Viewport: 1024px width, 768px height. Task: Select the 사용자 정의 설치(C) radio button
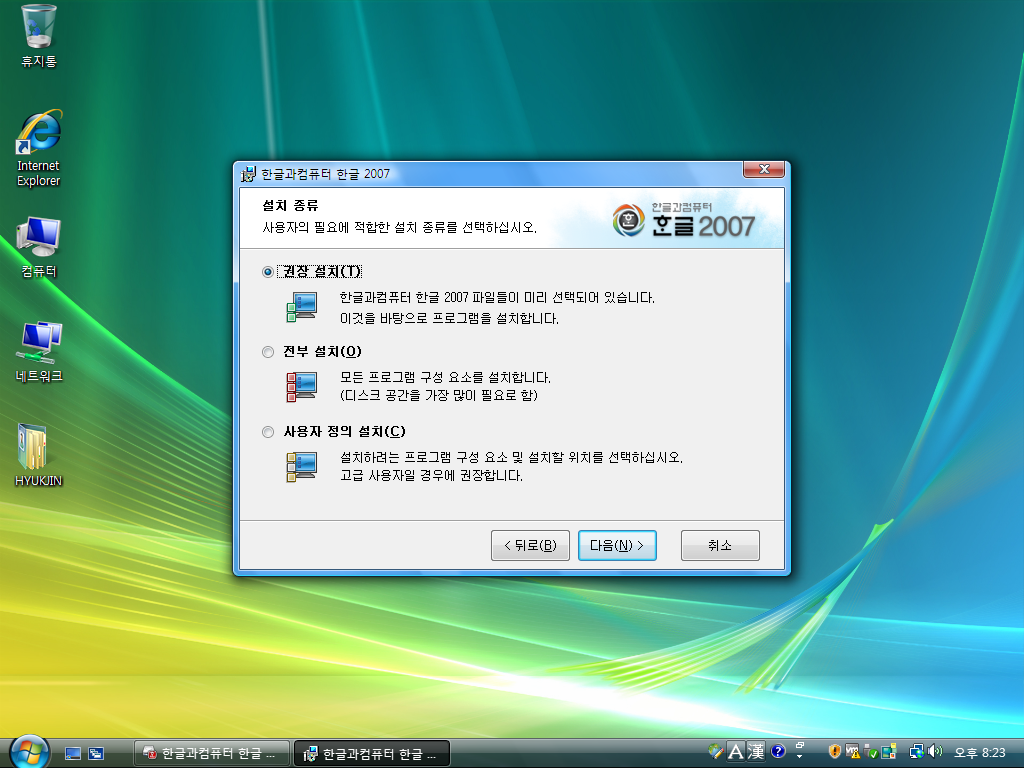point(268,432)
